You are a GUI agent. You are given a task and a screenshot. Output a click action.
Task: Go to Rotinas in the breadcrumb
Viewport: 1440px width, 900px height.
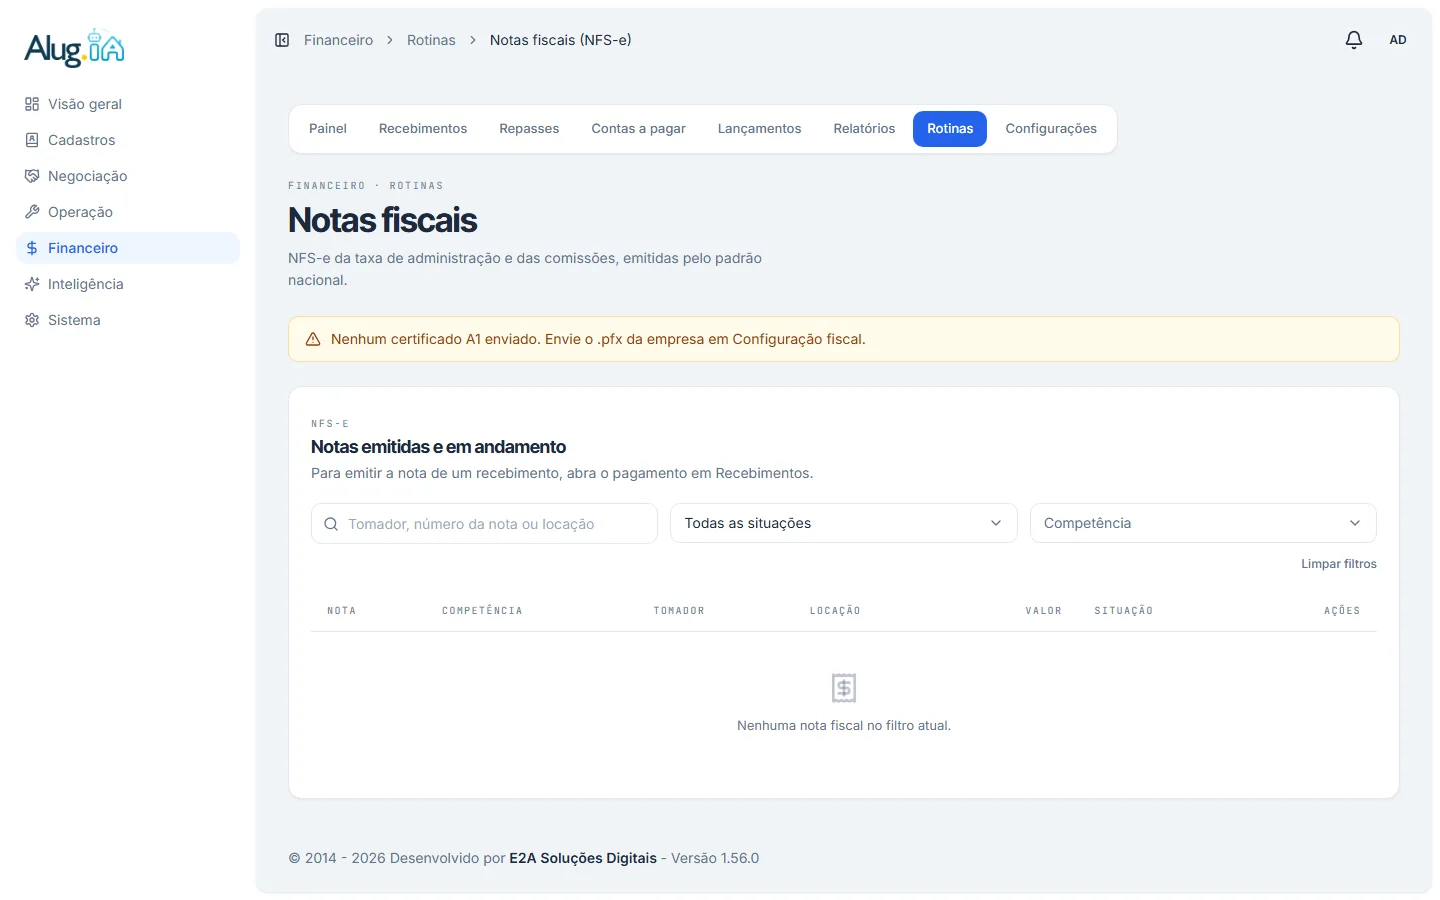pyautogui.click(x=431, y=40)
